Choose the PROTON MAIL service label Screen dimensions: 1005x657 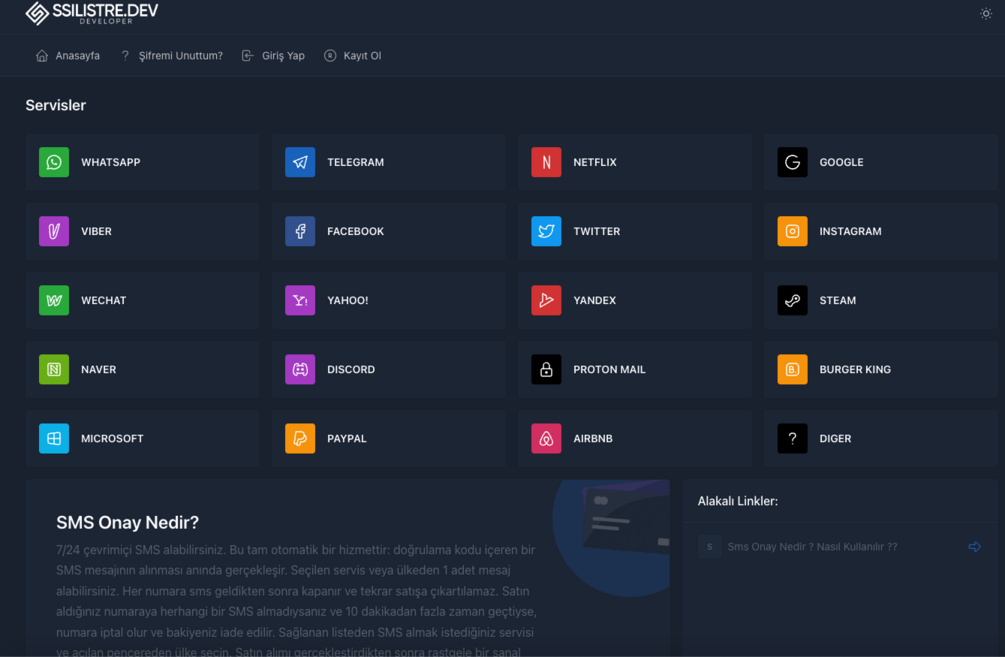tap(610, 370)
